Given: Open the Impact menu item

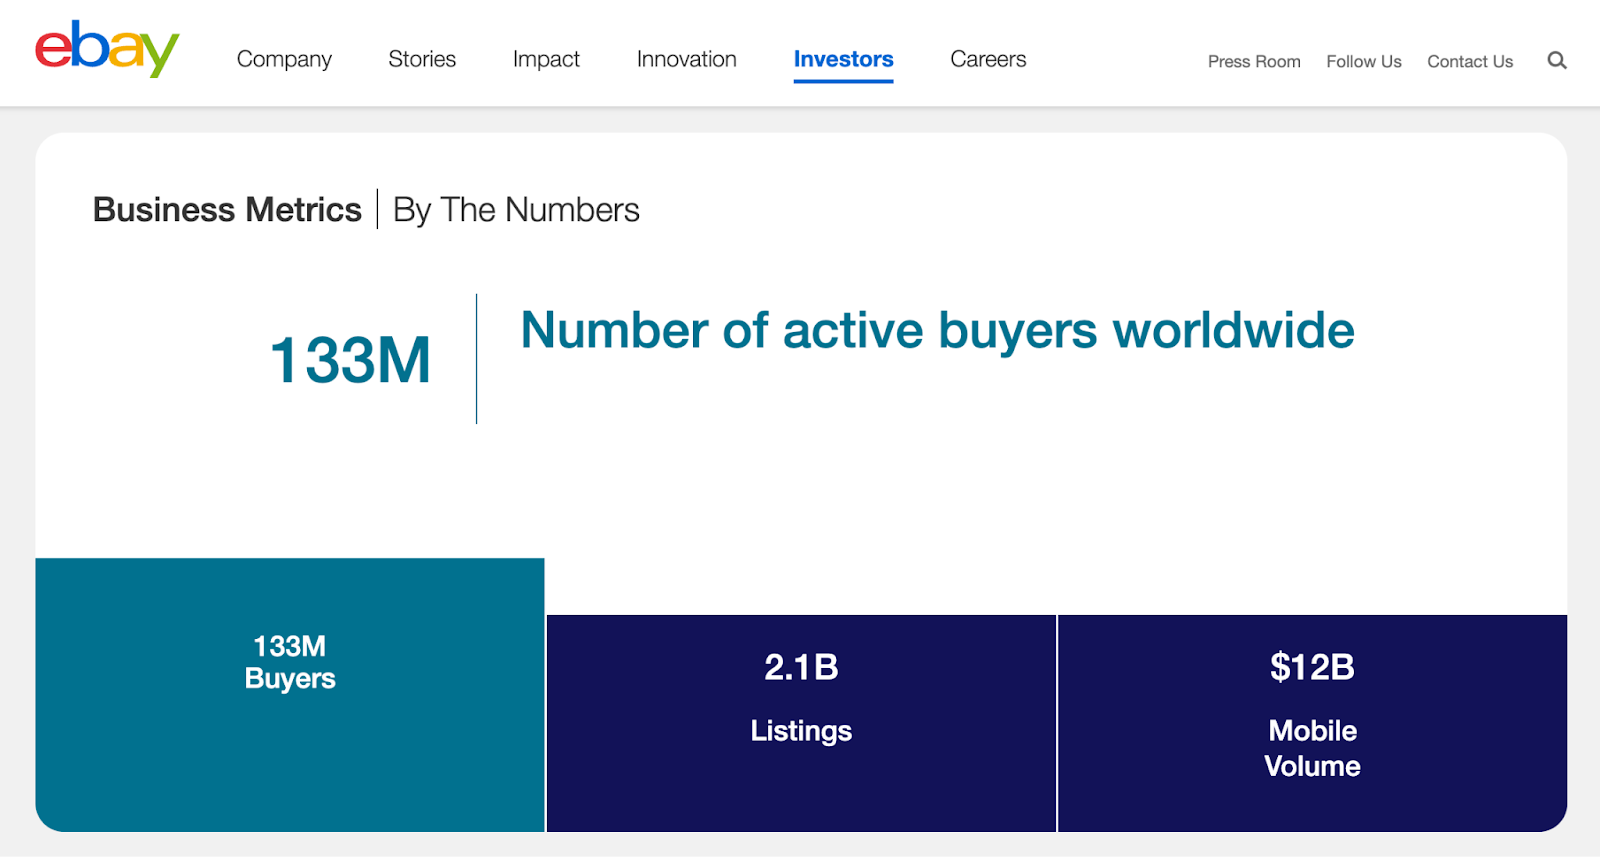Looking at the screenshot, I should point(546,60).
